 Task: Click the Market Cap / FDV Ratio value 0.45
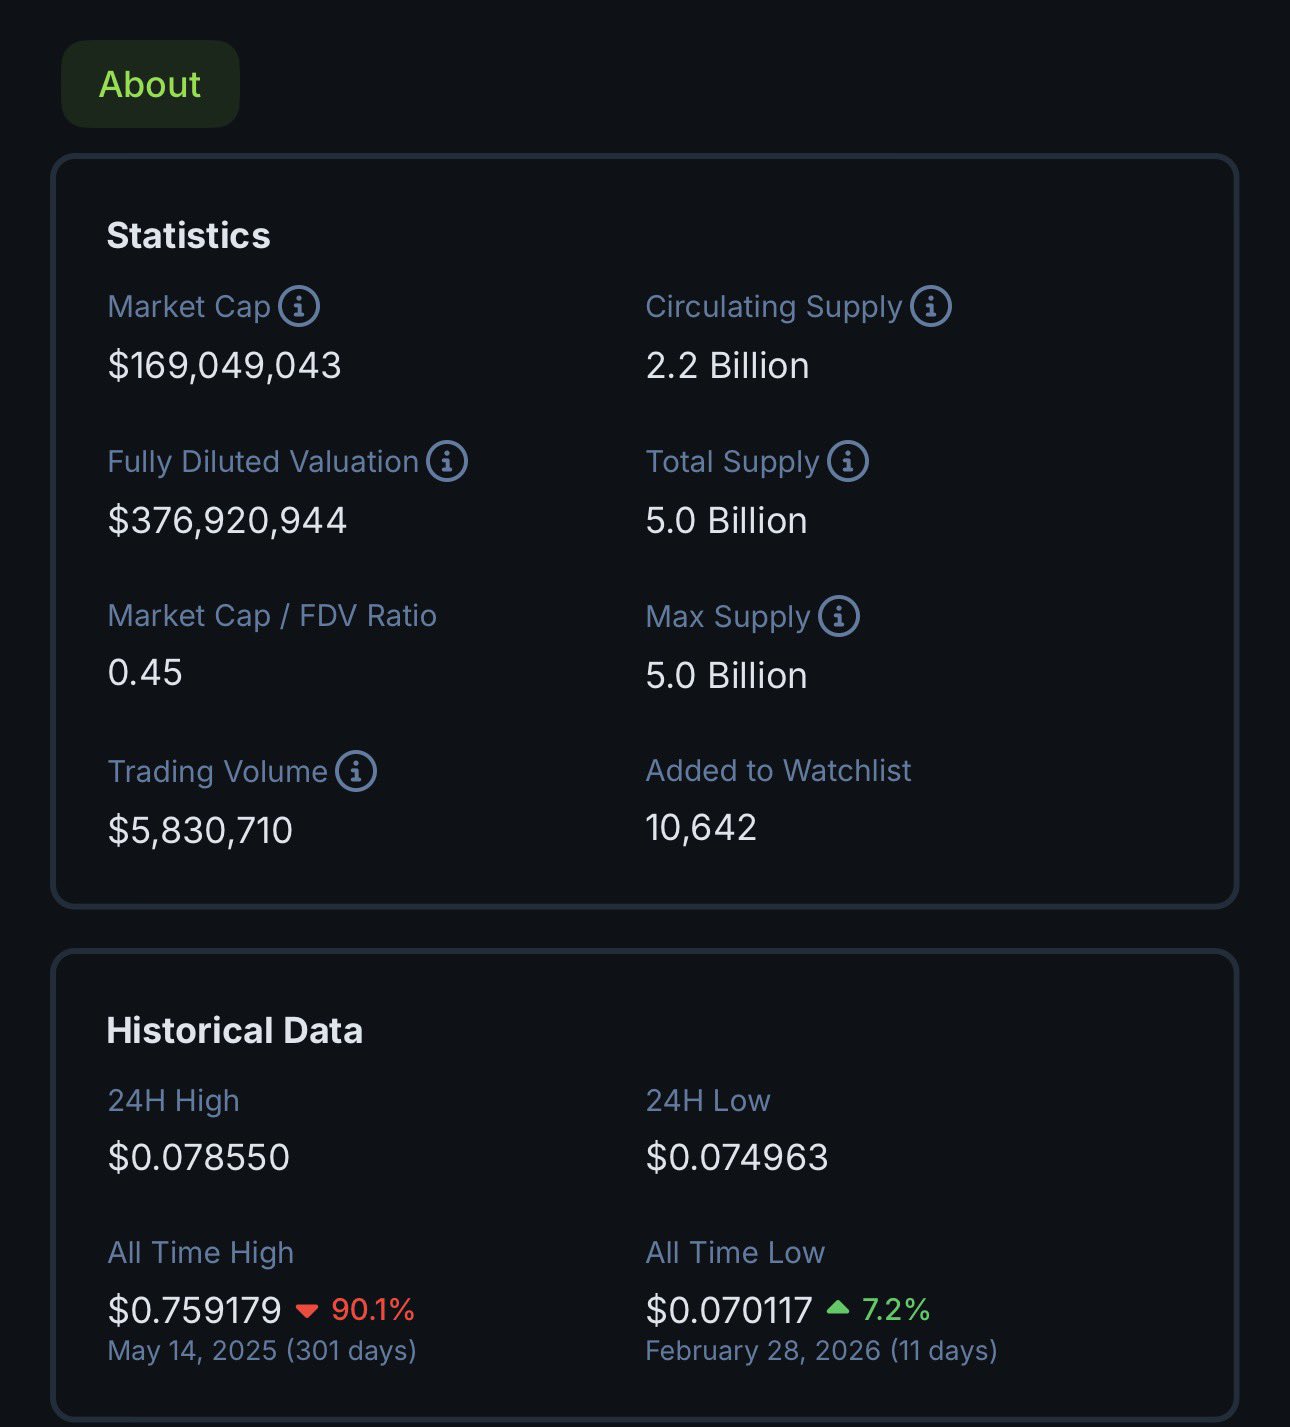[145, 673]
